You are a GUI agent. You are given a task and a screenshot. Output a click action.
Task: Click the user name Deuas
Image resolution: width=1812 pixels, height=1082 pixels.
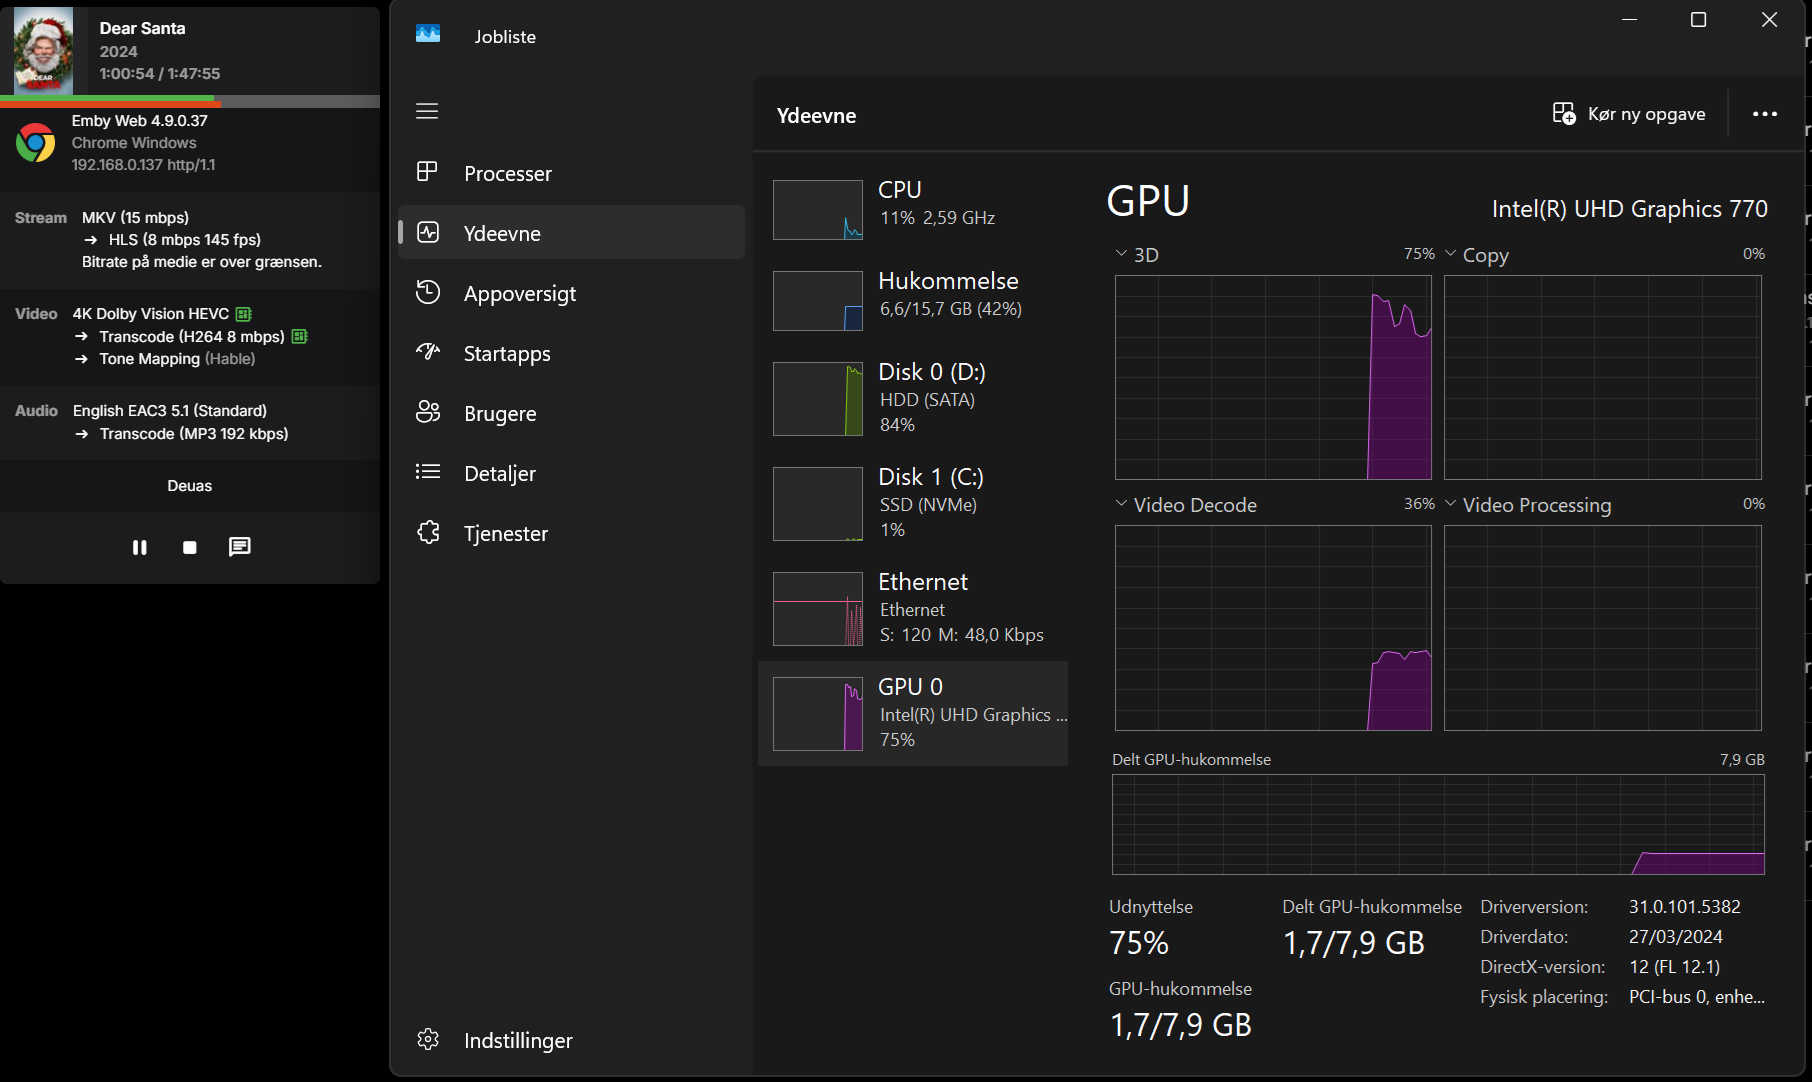pos(190,486)
